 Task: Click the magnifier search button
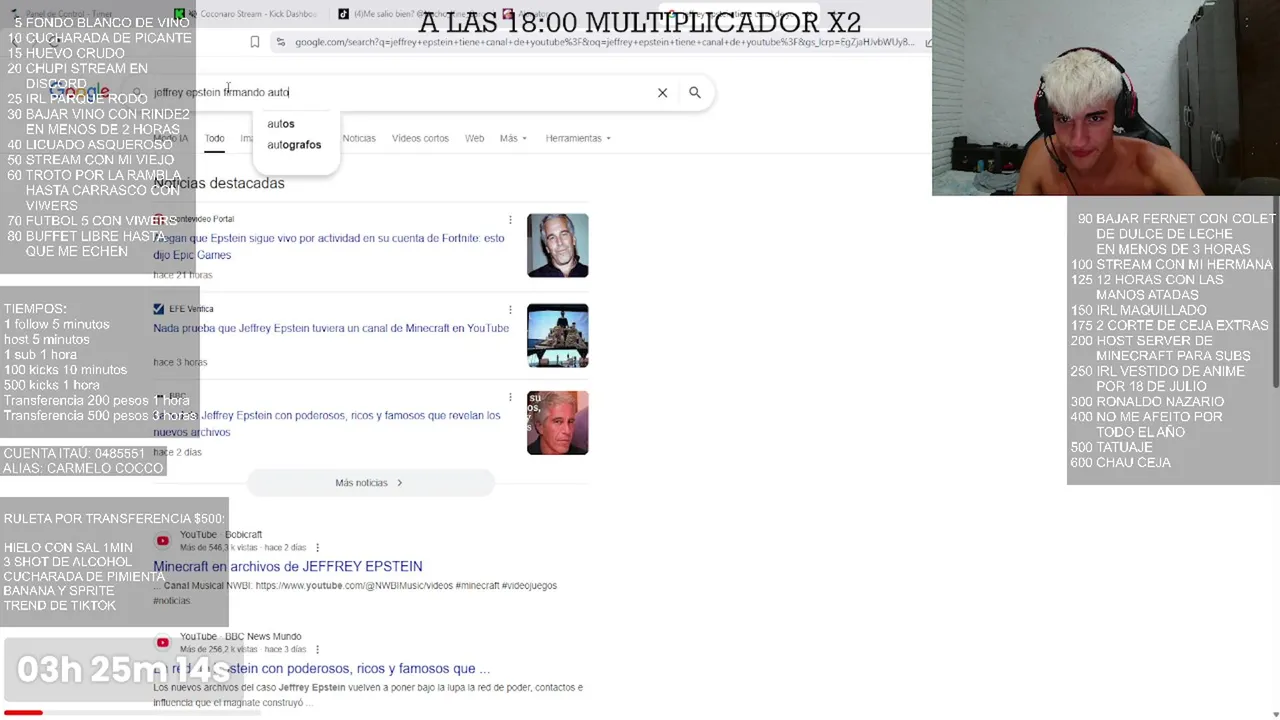(x=695, y=93)
